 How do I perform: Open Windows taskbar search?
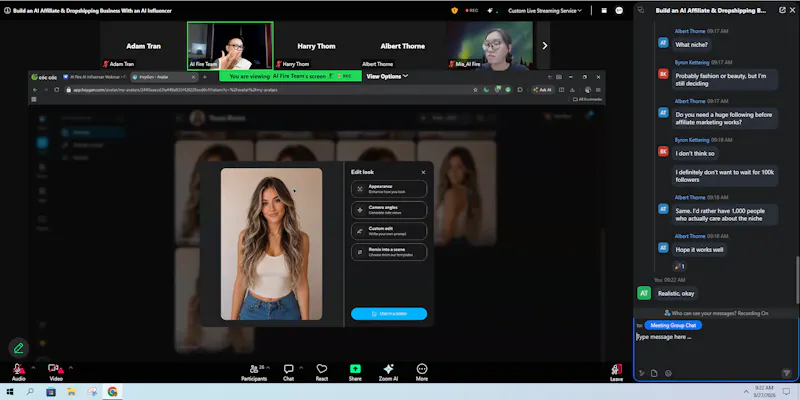point(30,392)
